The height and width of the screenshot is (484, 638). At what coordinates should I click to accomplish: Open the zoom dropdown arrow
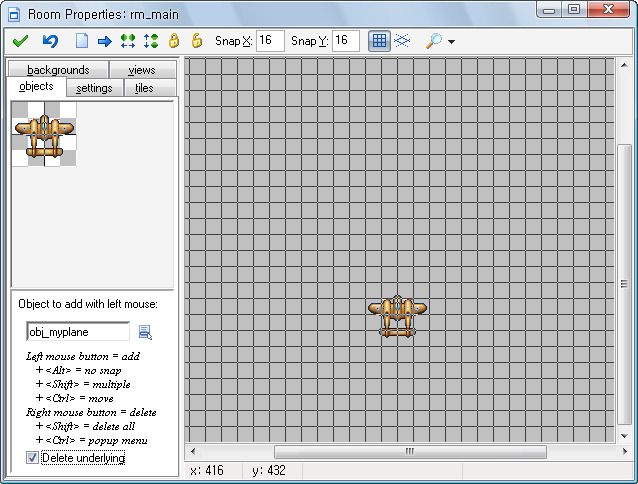(451, 41)
